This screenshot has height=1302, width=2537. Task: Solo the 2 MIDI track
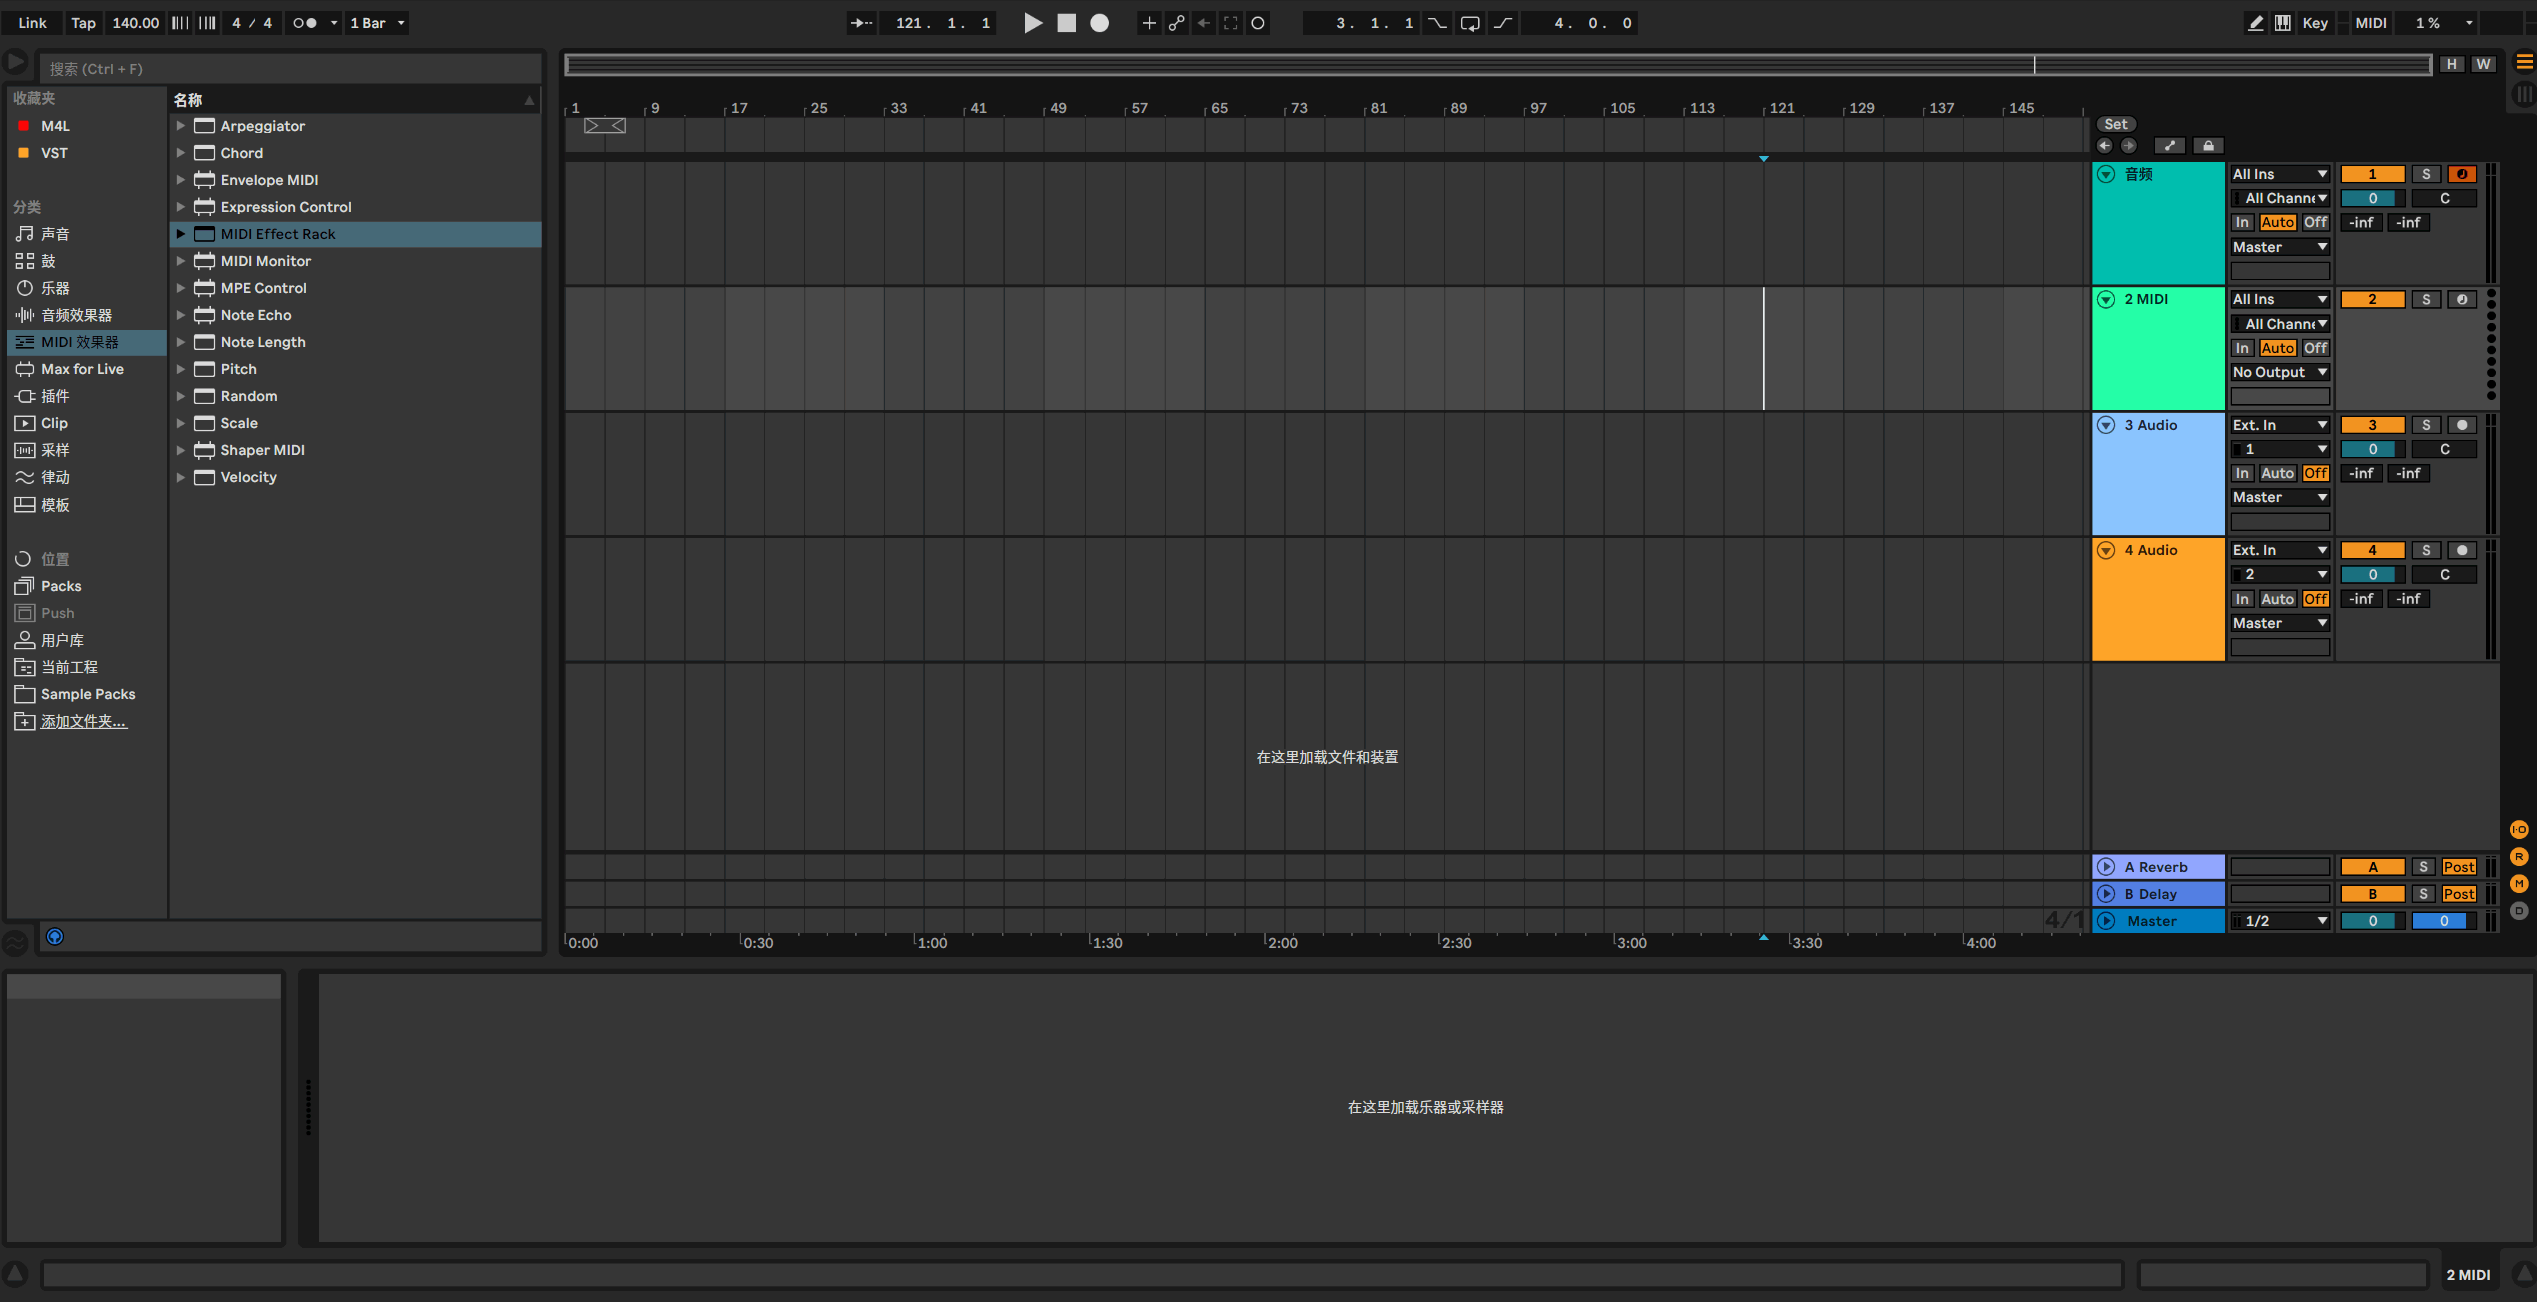(x=2425, y=299)
